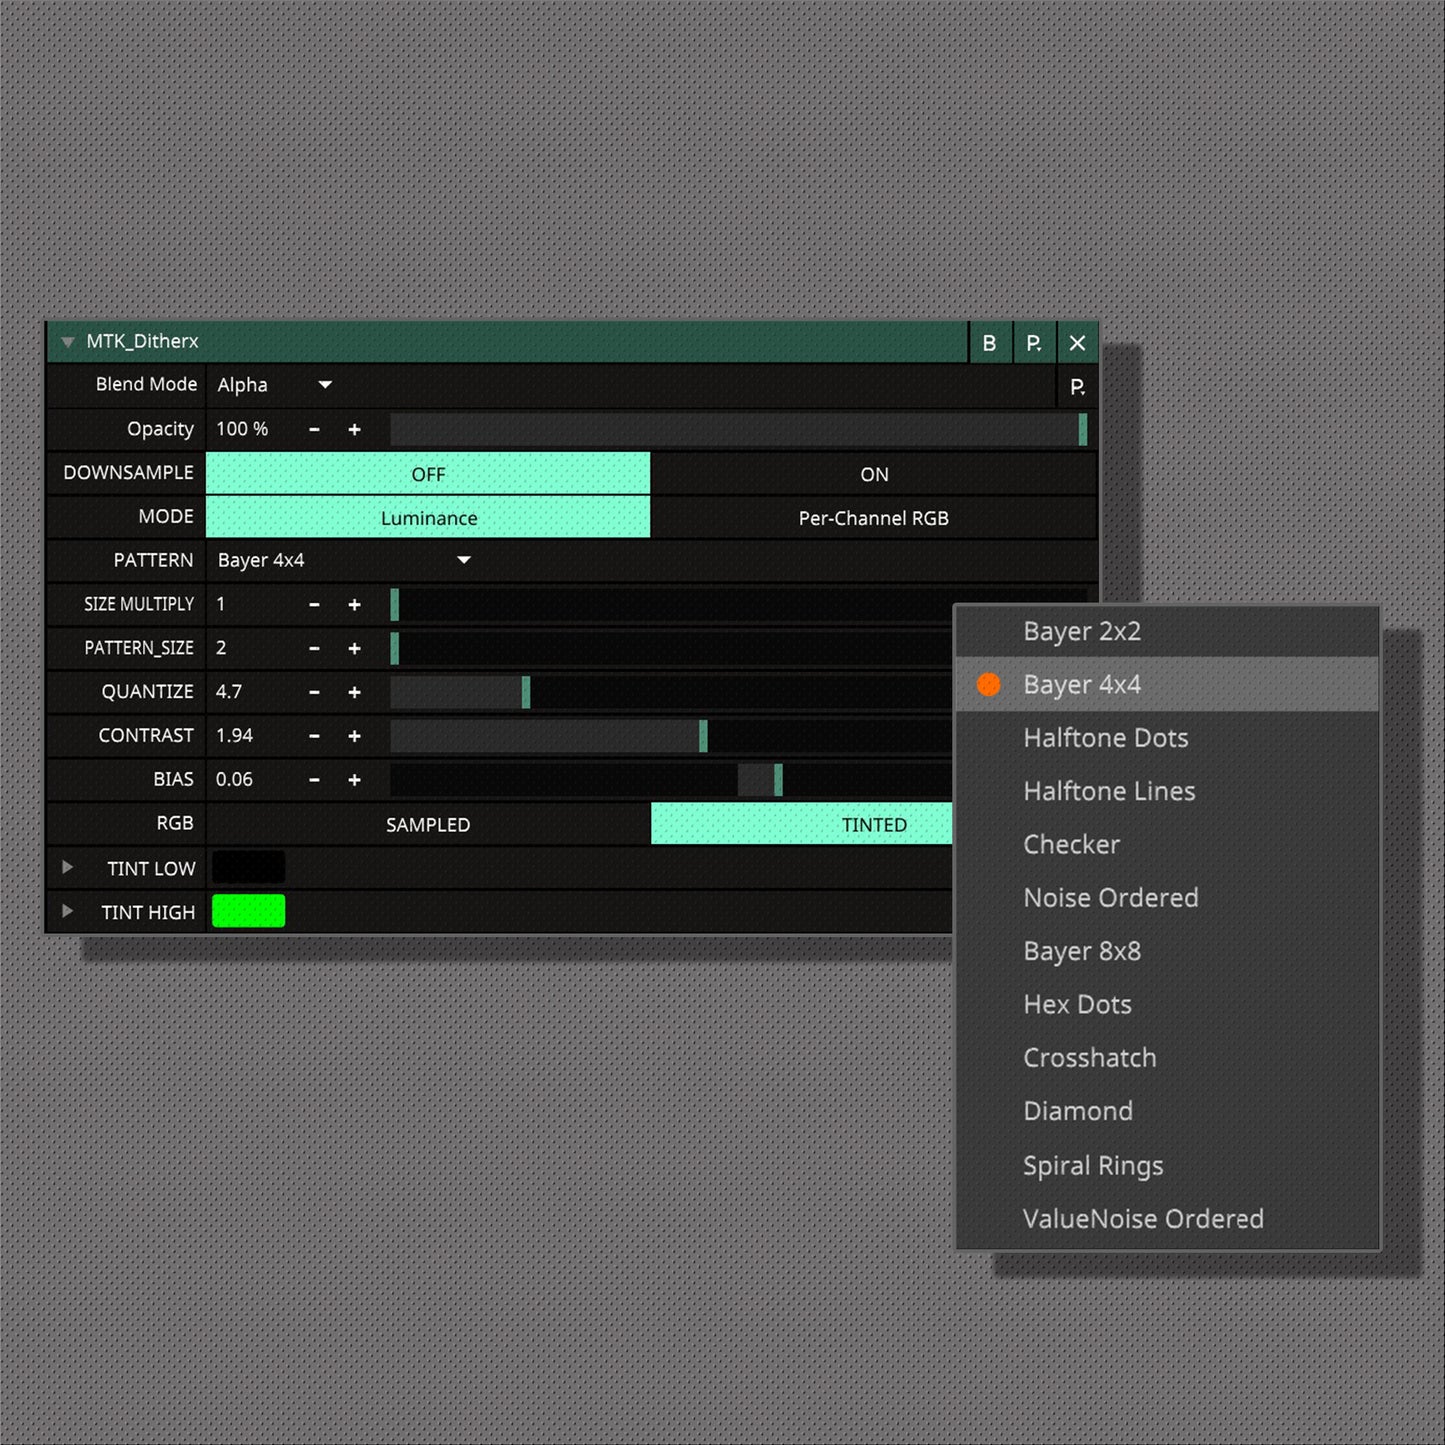Click the P. icon in the title bar
The width and height of the screenshot is (1445, 1445).
click(x=1033, y=342)
